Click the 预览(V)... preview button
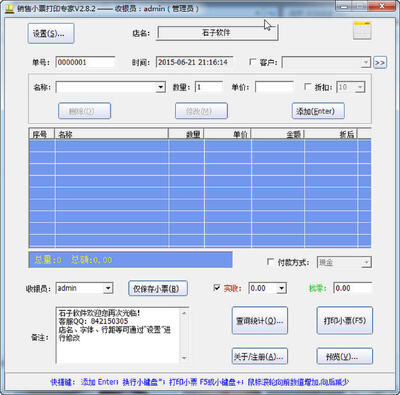The height and width of the screenshot is (395, 400). [345, 357]
